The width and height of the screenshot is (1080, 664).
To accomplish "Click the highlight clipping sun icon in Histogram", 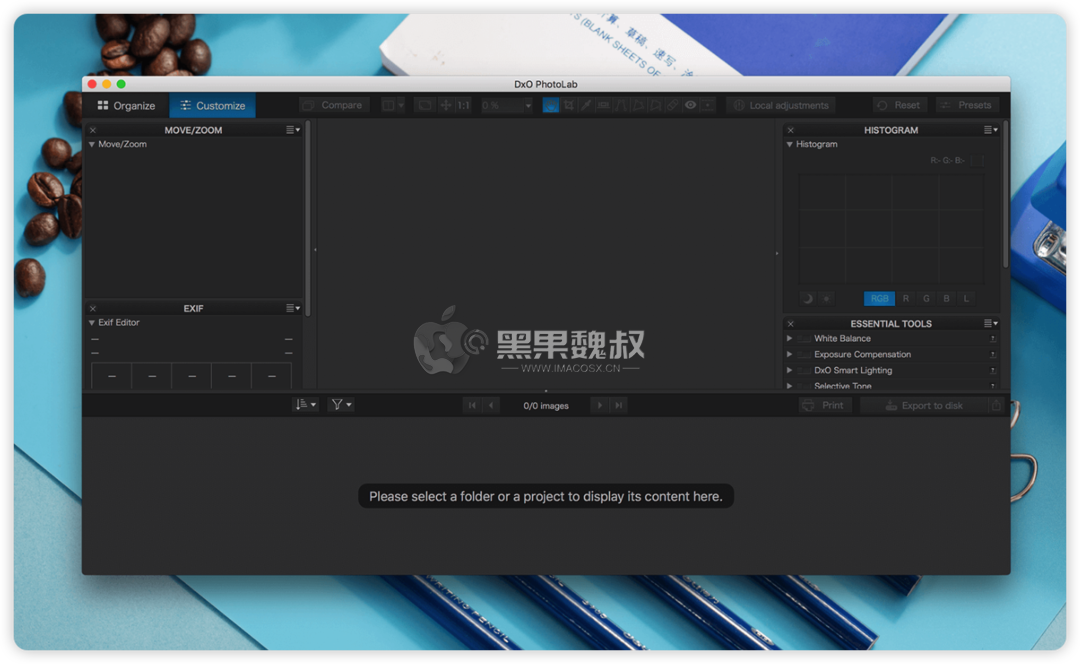I will (825, 298).
